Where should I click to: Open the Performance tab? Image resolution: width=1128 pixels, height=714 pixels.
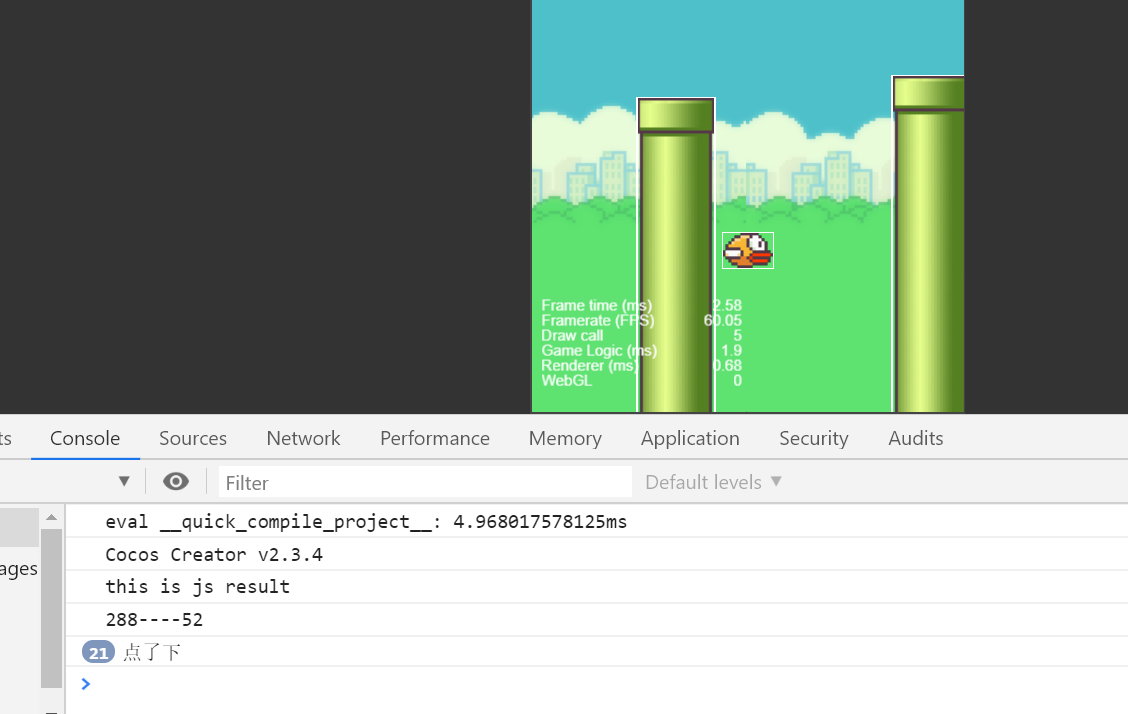(435, 438)
